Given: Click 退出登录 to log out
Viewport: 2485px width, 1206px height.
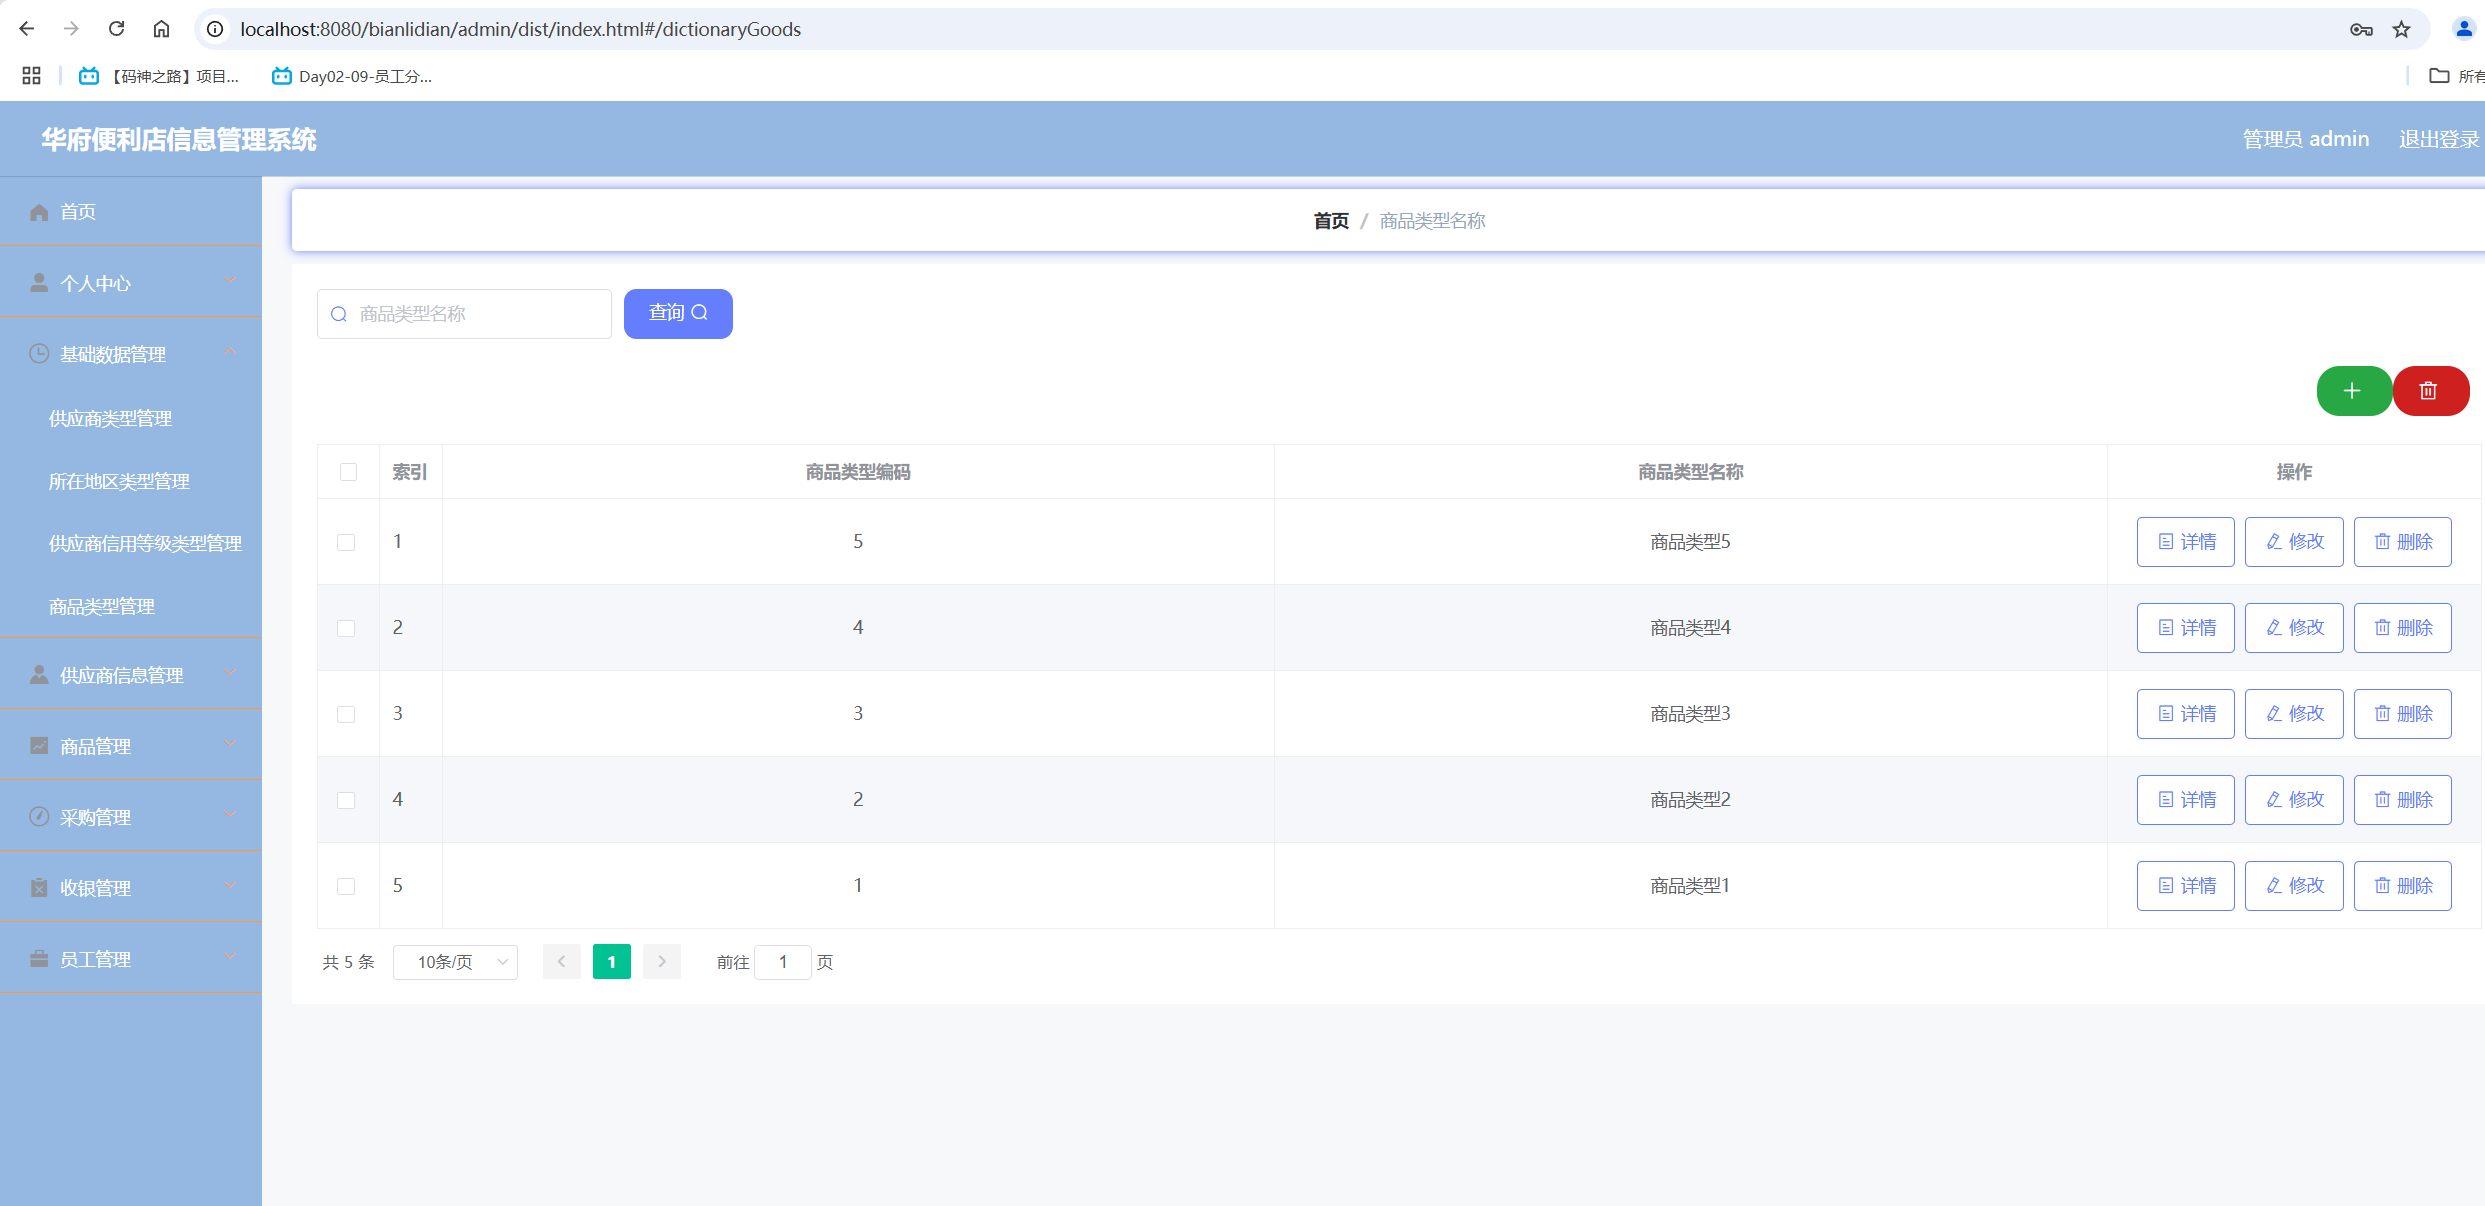Looking at the screenshot, I should point(2439,139).
